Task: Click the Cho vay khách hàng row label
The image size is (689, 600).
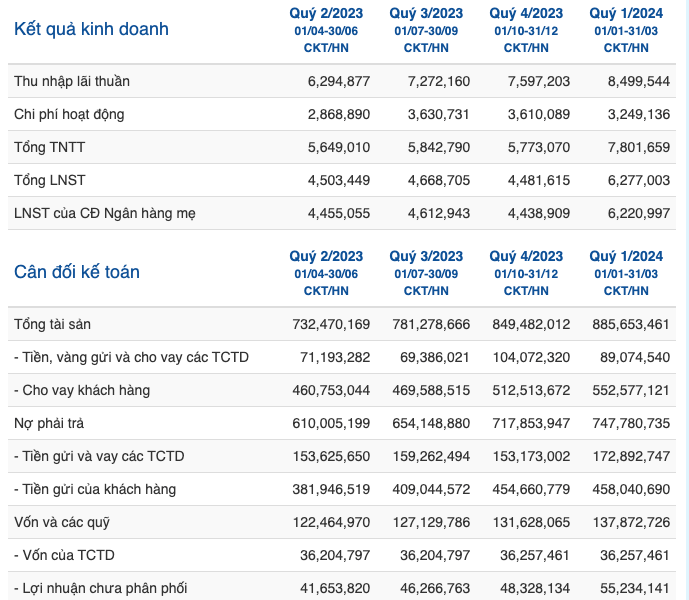Action: click(x=82, y=390)
